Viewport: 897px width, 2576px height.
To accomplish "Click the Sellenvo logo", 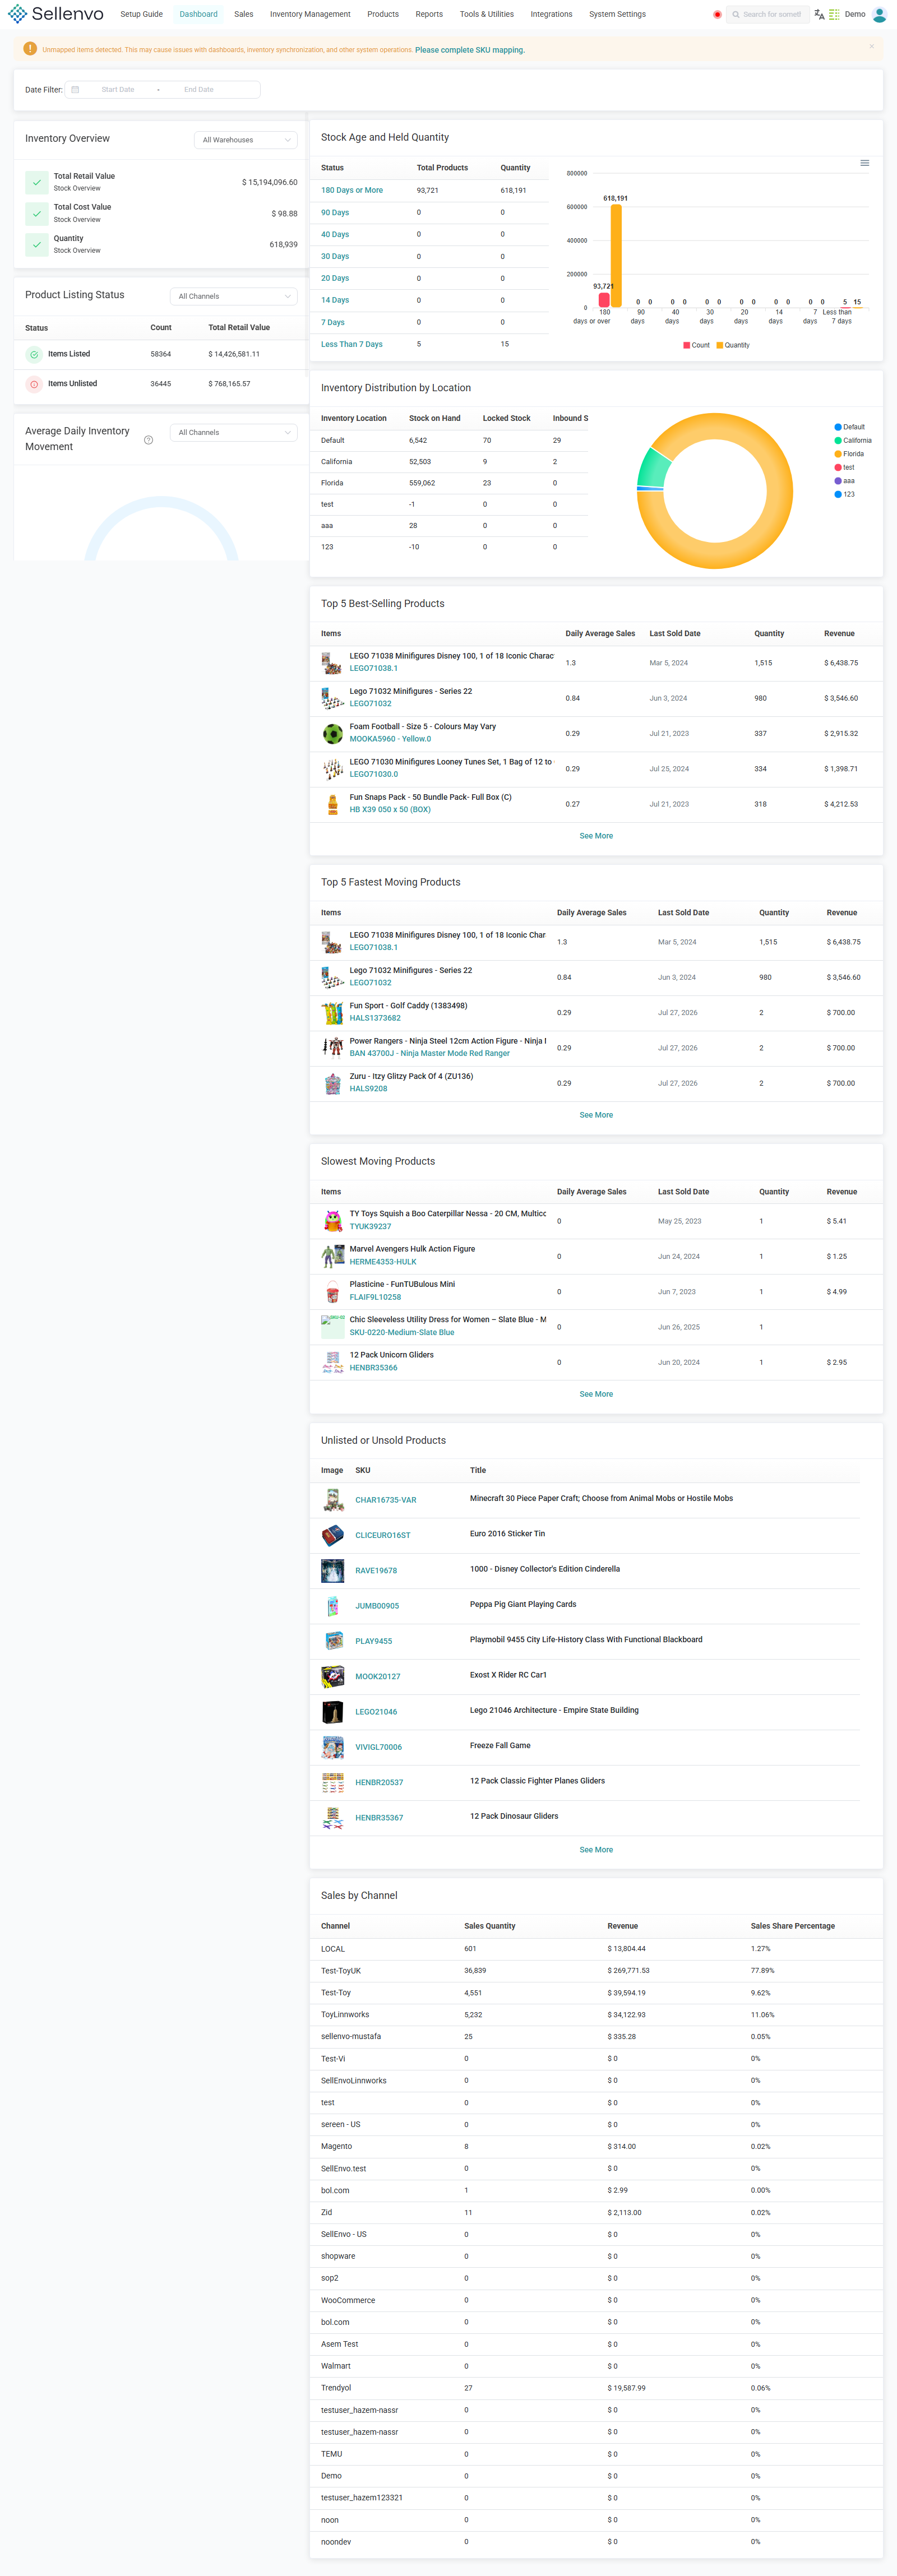I will (x=55, y=14).
